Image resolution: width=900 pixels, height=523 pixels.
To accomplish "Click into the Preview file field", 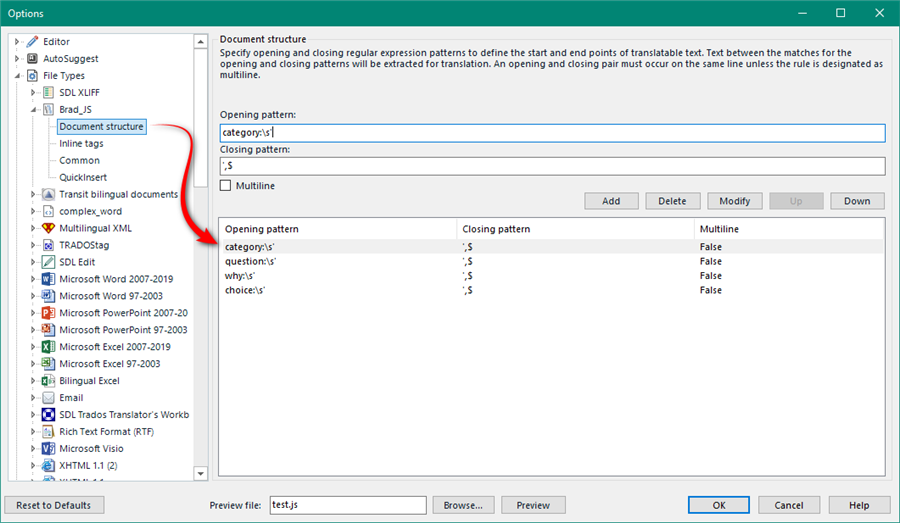I will coord(348,505).
